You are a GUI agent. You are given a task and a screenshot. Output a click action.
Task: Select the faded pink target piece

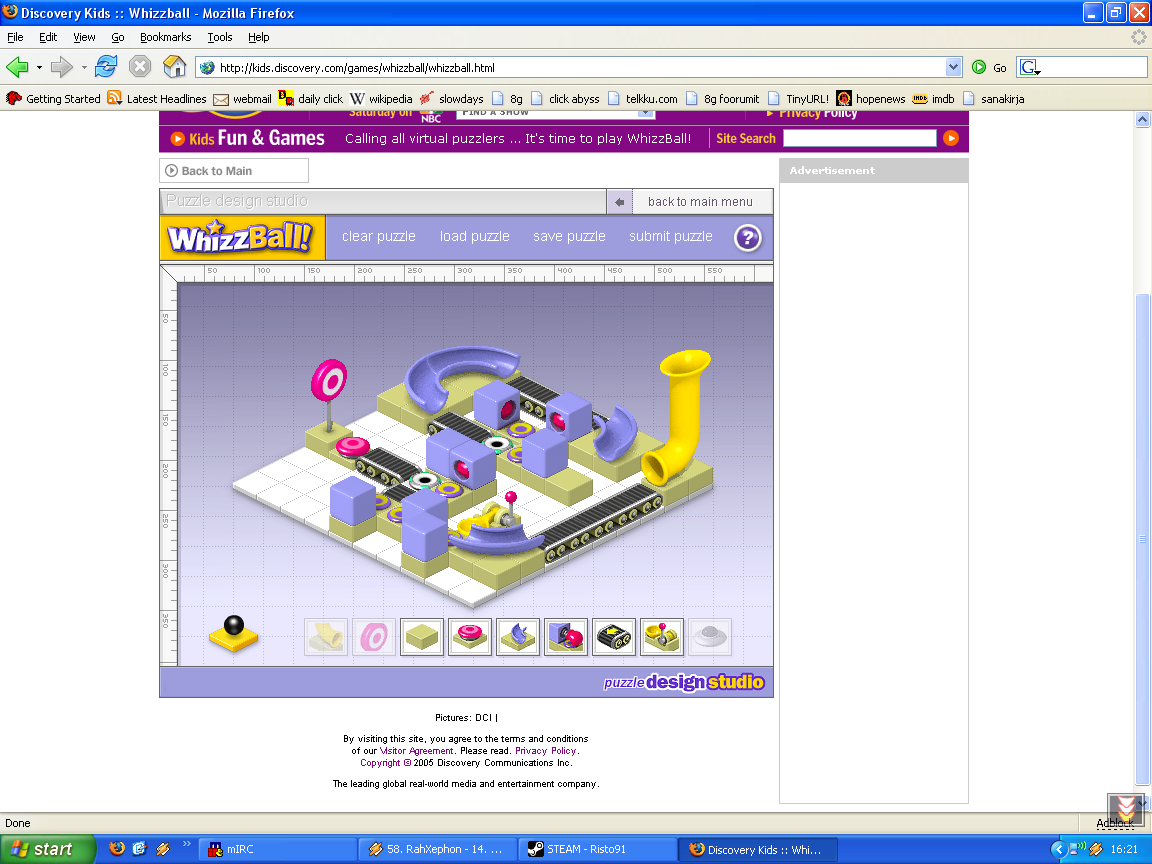pyautogui.click(x=374, y=637)
